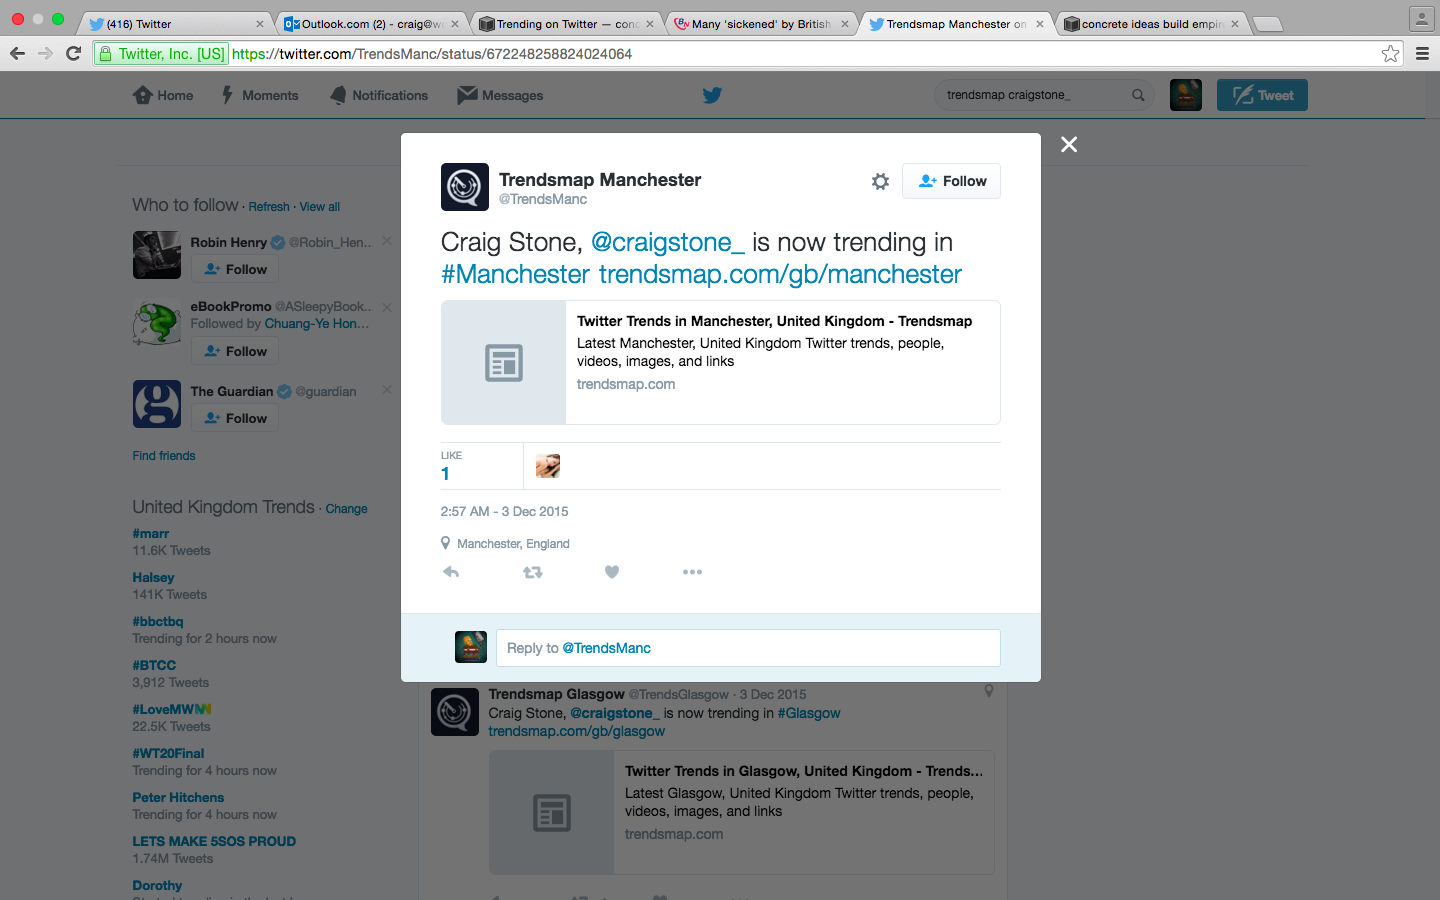Click the Reply to @TrendsManc field
The width and height of the screenshot is (1440, 900).
(748, 648)
